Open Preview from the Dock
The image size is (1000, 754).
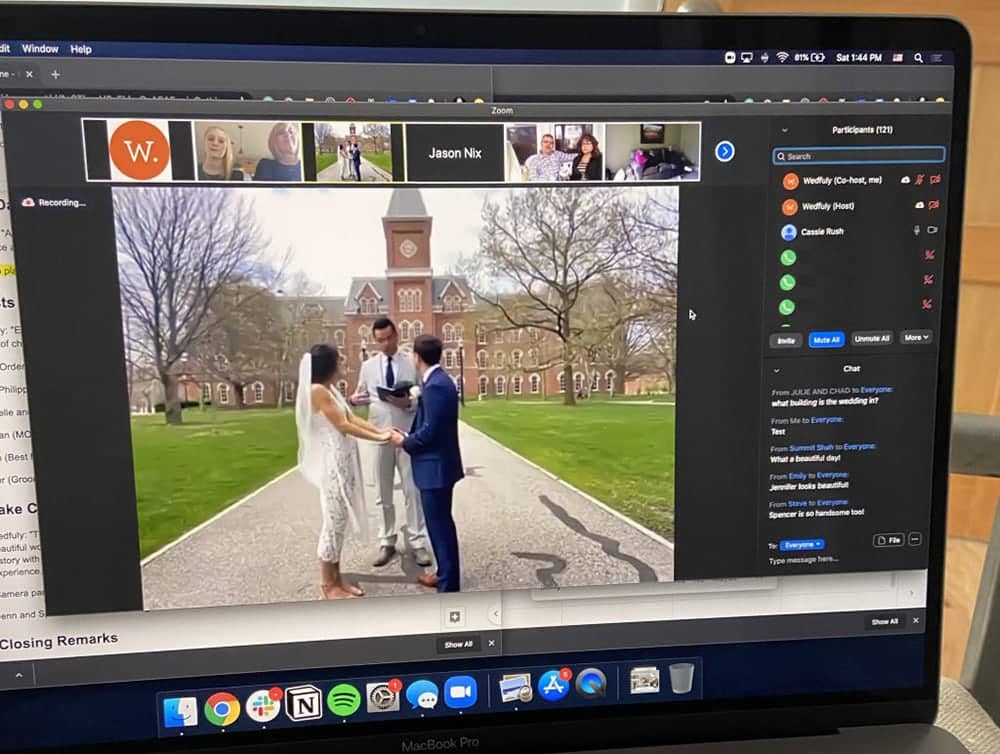pyautogui.click(x=515, y=688)
